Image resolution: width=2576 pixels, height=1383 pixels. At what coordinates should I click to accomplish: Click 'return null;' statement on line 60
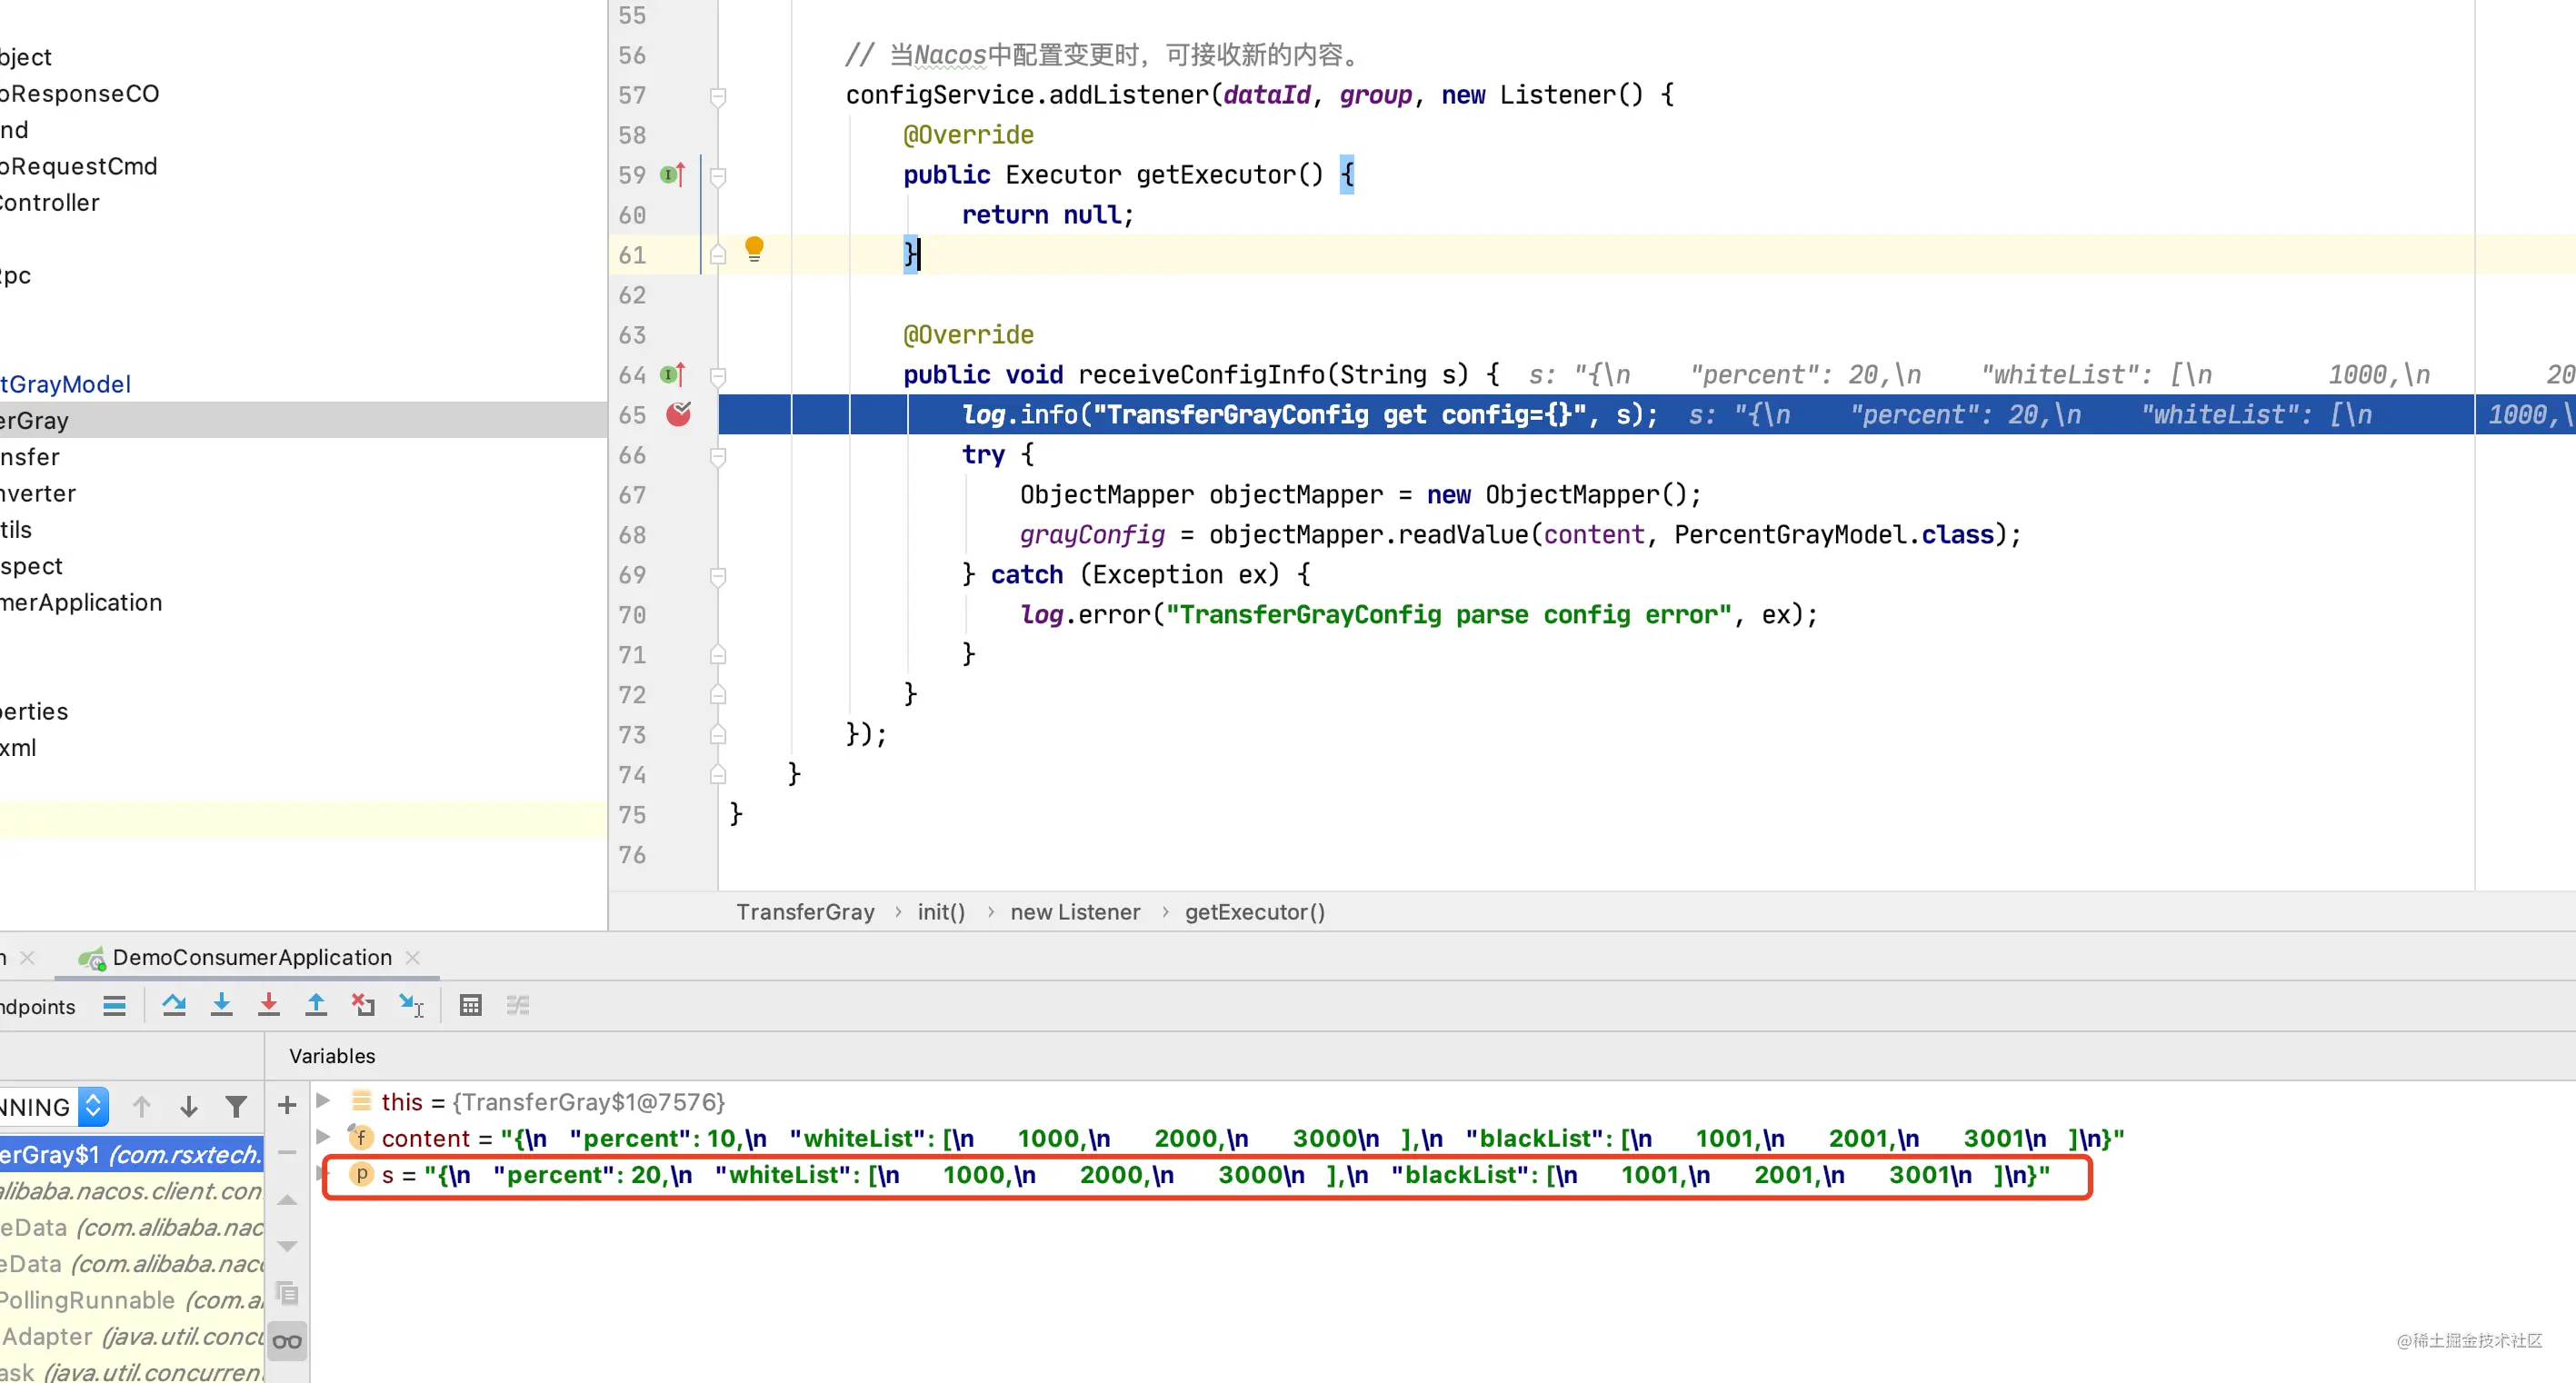point(1048,215)
